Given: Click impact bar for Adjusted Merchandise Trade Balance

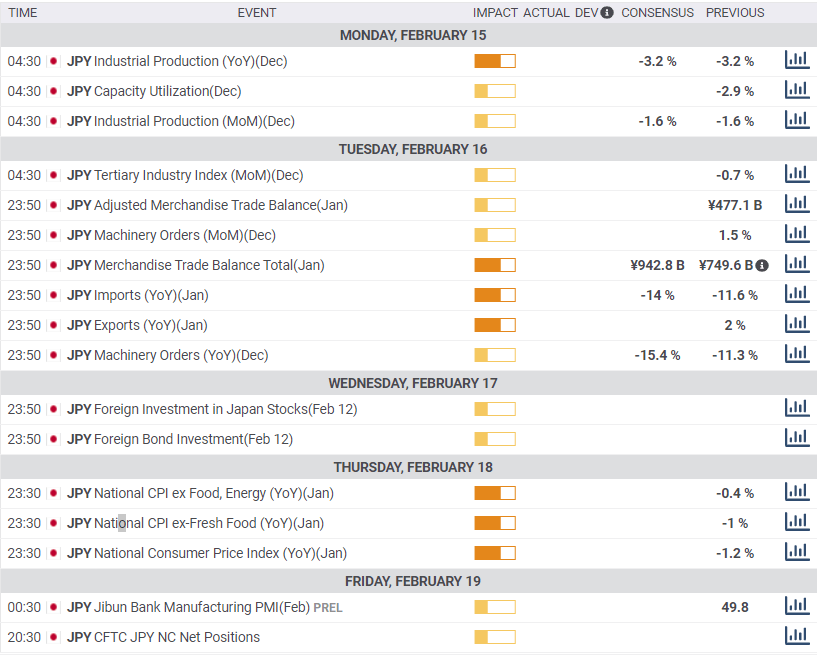Looking at the screenshot, I should 495,205.
